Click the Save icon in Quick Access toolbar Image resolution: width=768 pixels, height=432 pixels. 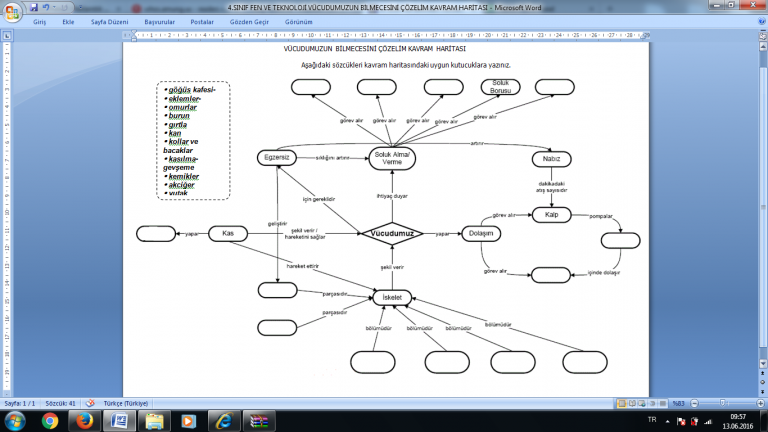(x=33, y=6)
